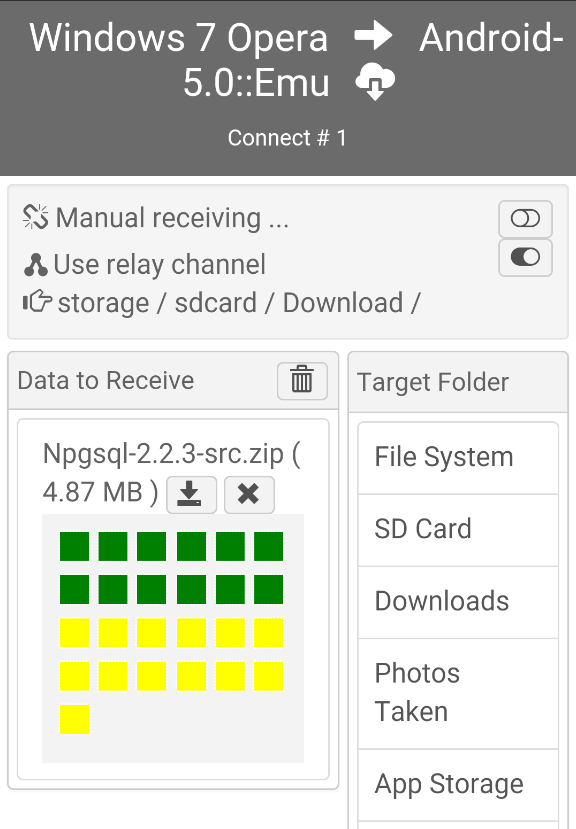Click the Data to Receive header
The width and height of the screenshot is (576, 829).
click(106, 381)
